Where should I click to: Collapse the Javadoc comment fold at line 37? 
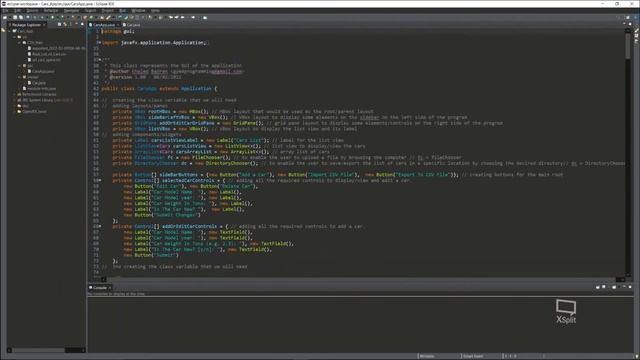point(100,60)
